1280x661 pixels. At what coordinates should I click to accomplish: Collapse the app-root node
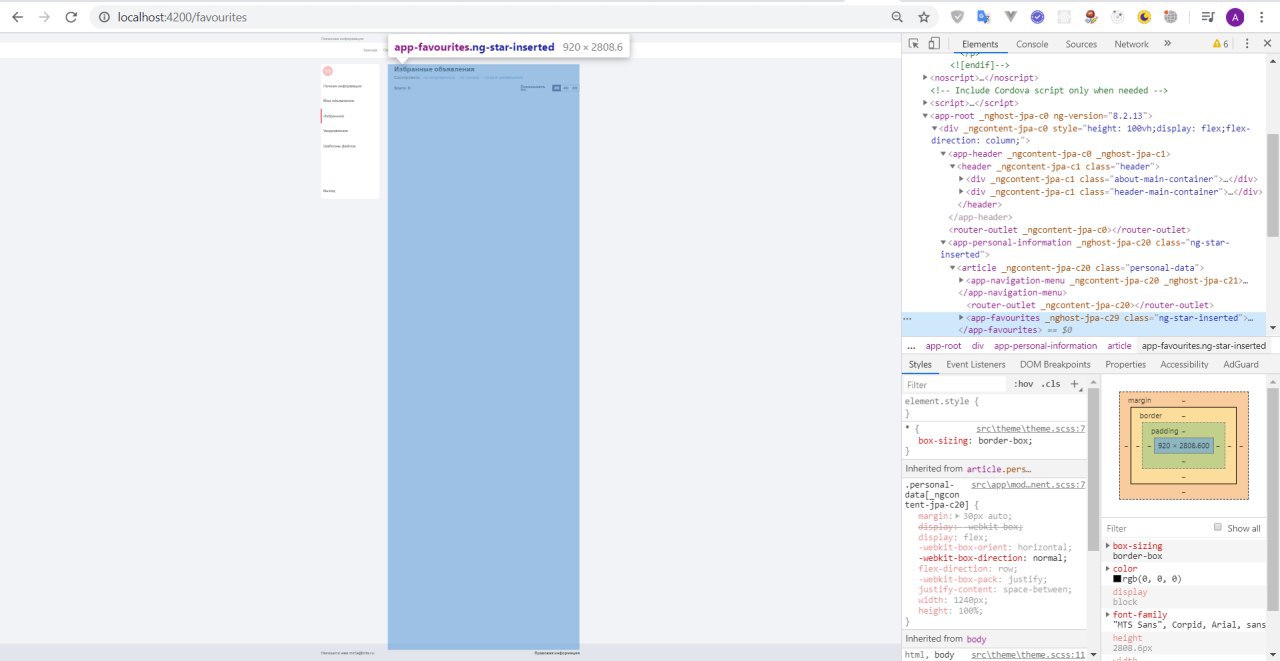point(925,115)
